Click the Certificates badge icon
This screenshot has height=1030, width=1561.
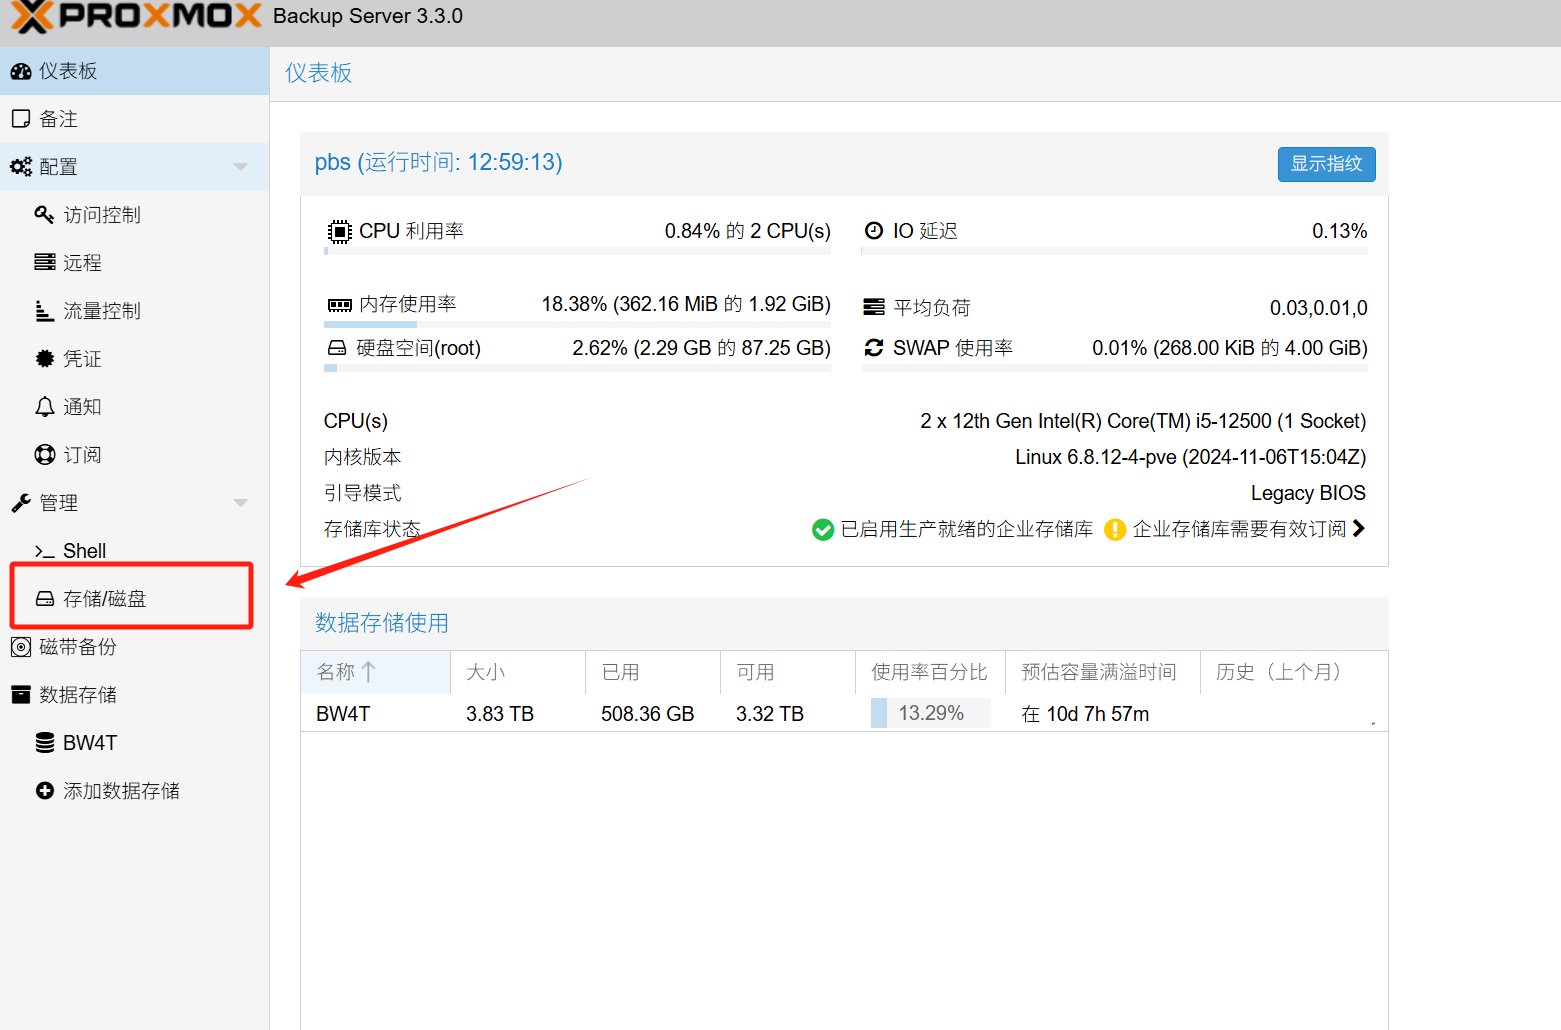(x=45, y=359)
